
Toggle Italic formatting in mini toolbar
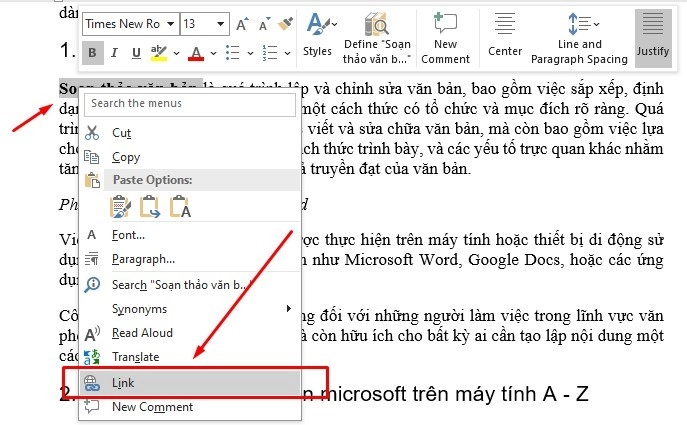[114, 53]
